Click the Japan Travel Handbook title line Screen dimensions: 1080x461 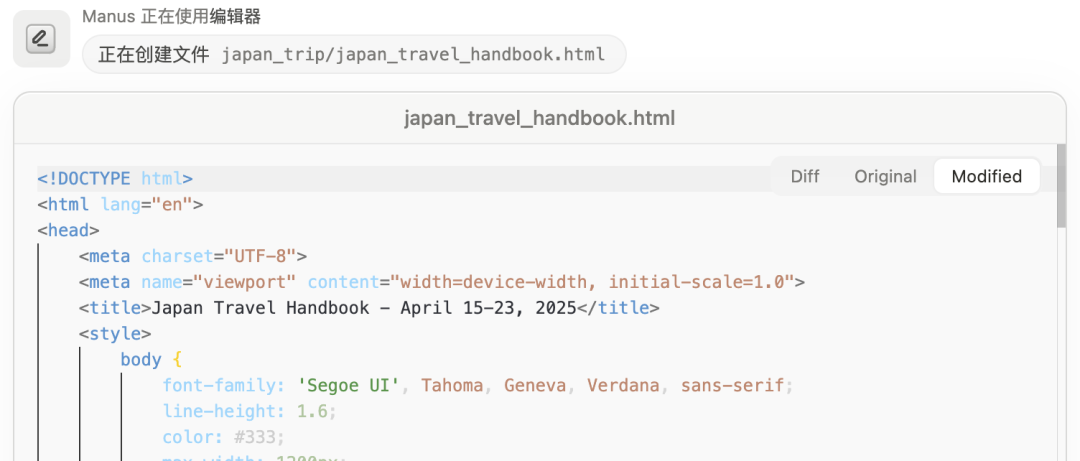click(x=369, y=308)
